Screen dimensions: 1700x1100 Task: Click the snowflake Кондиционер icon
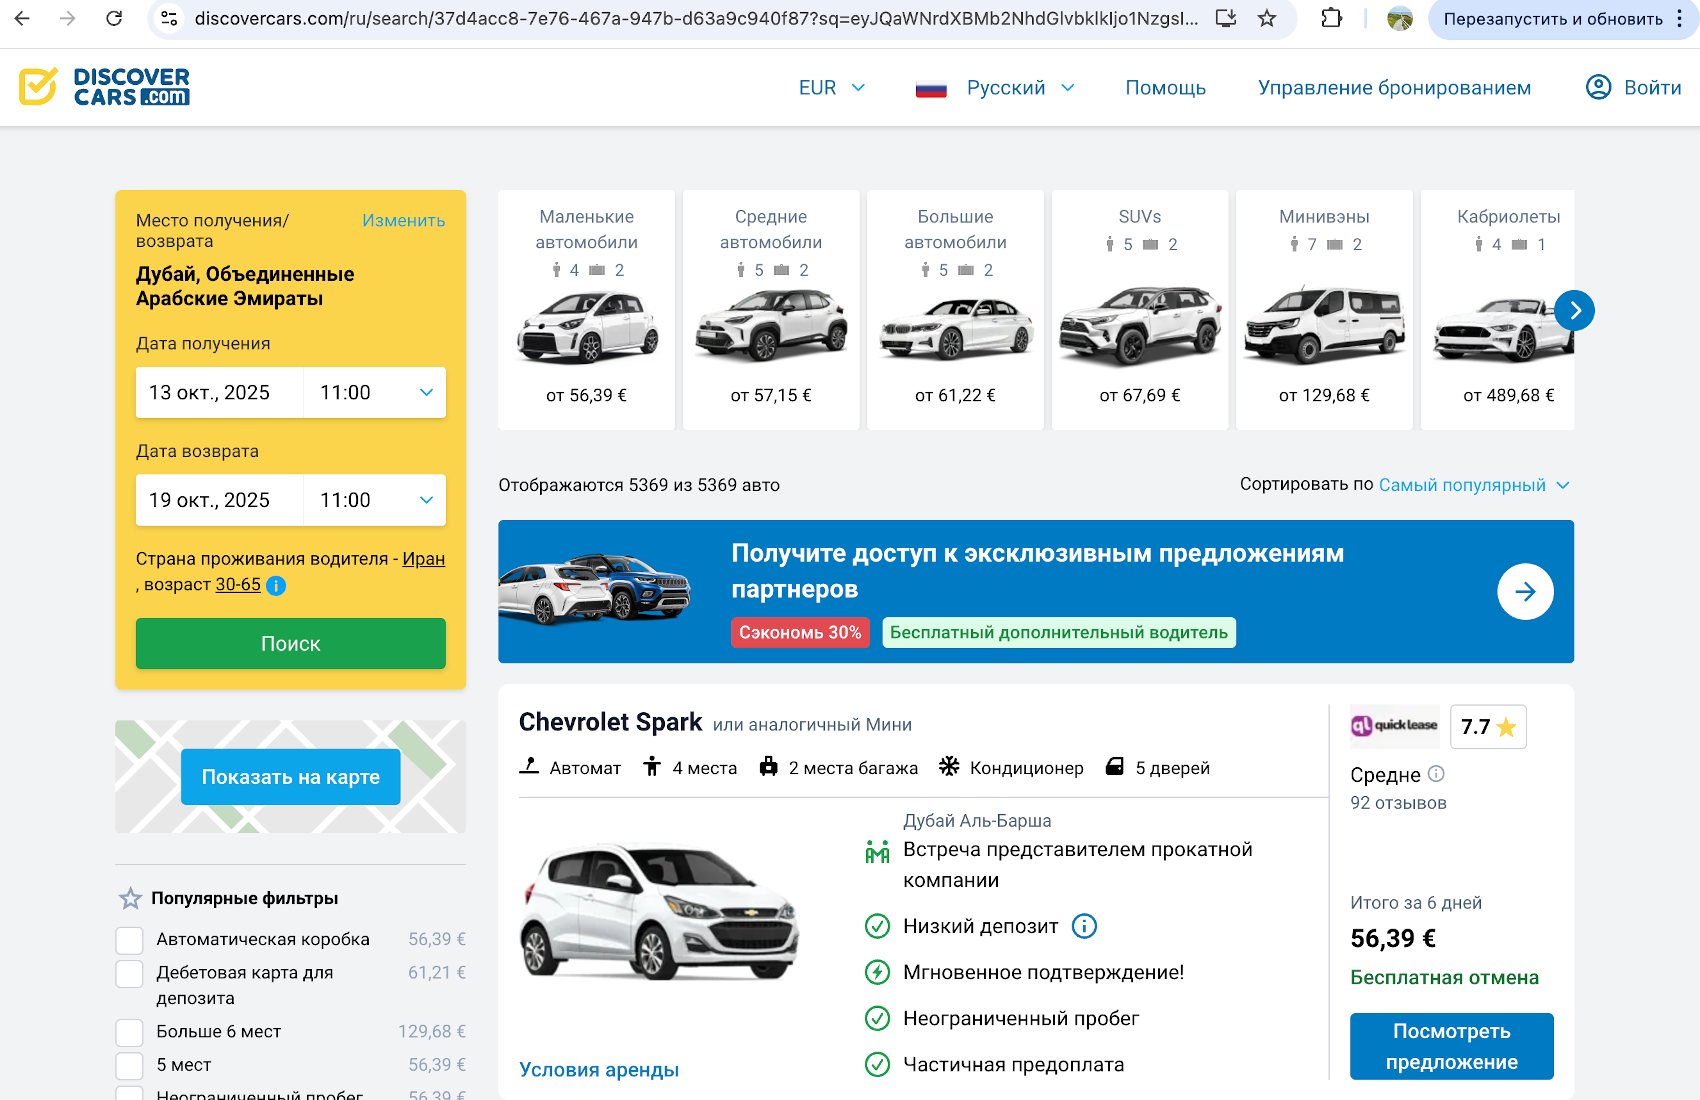pyautogui.click(x=949, y=766)
